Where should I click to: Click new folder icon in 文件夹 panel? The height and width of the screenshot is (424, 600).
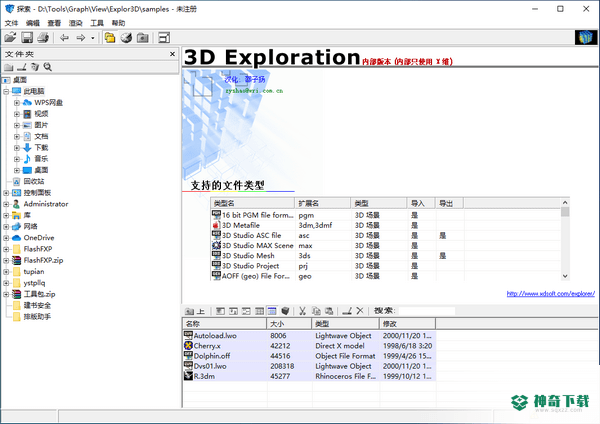pos(9,67)
